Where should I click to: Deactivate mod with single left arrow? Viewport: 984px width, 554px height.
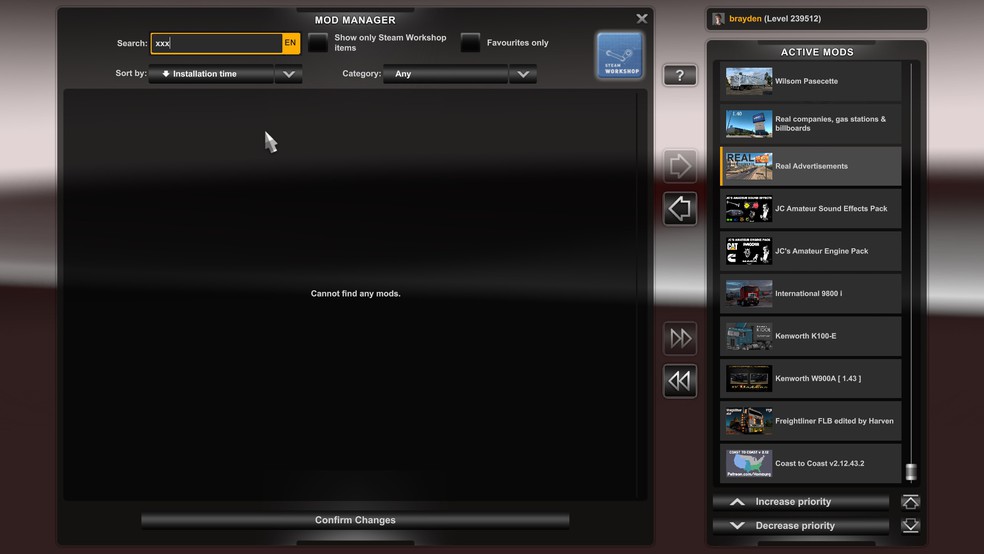click(x=680, y=209)
